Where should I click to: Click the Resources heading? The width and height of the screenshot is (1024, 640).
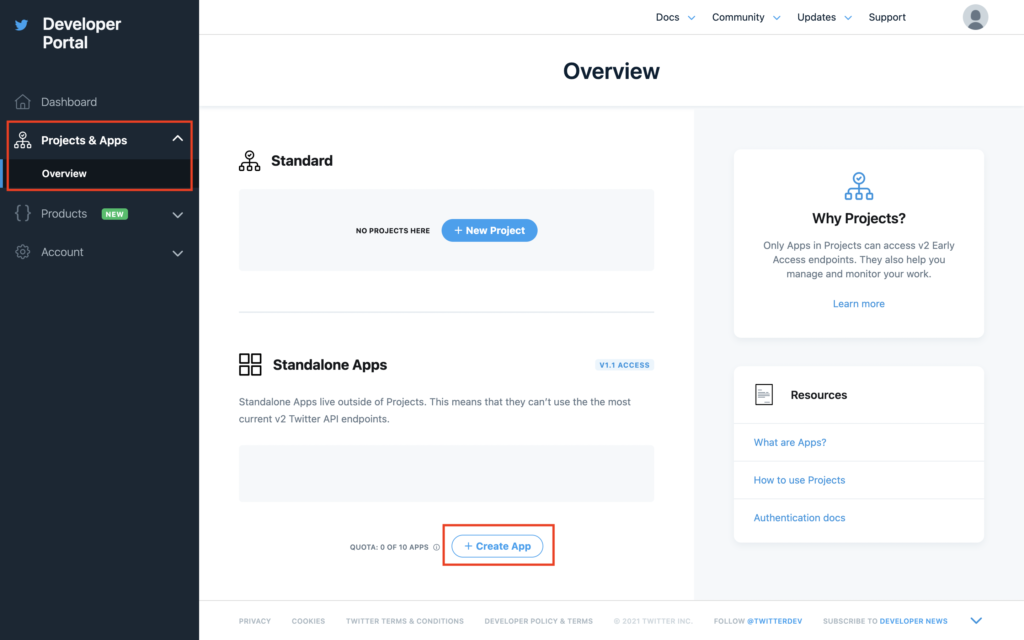click(x=818, y=395)
